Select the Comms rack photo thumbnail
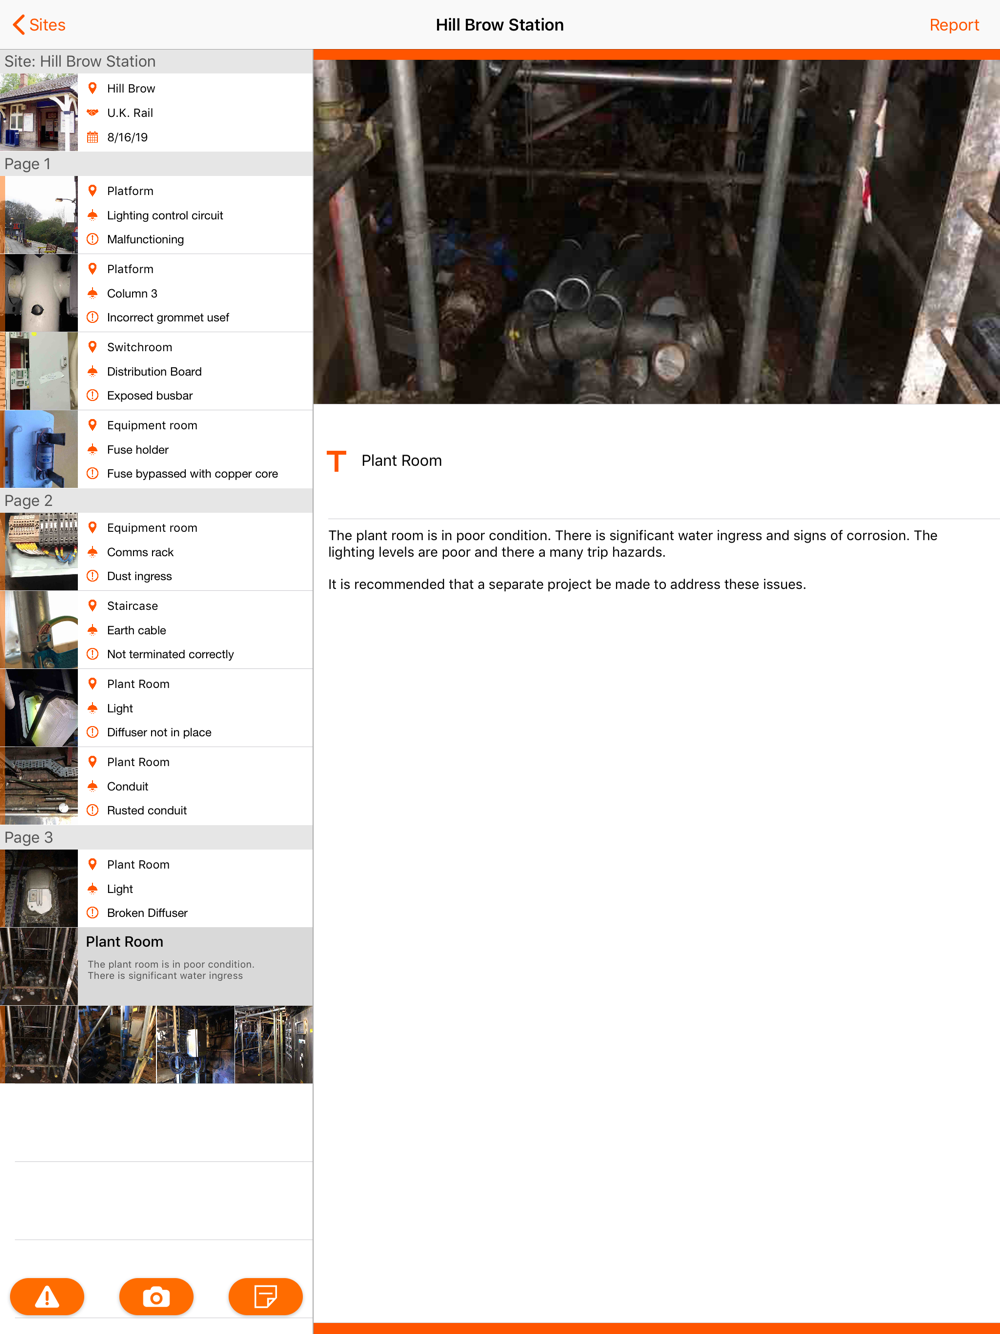The width and height of the screenshot is (1000, 1334). click(39, 552)
